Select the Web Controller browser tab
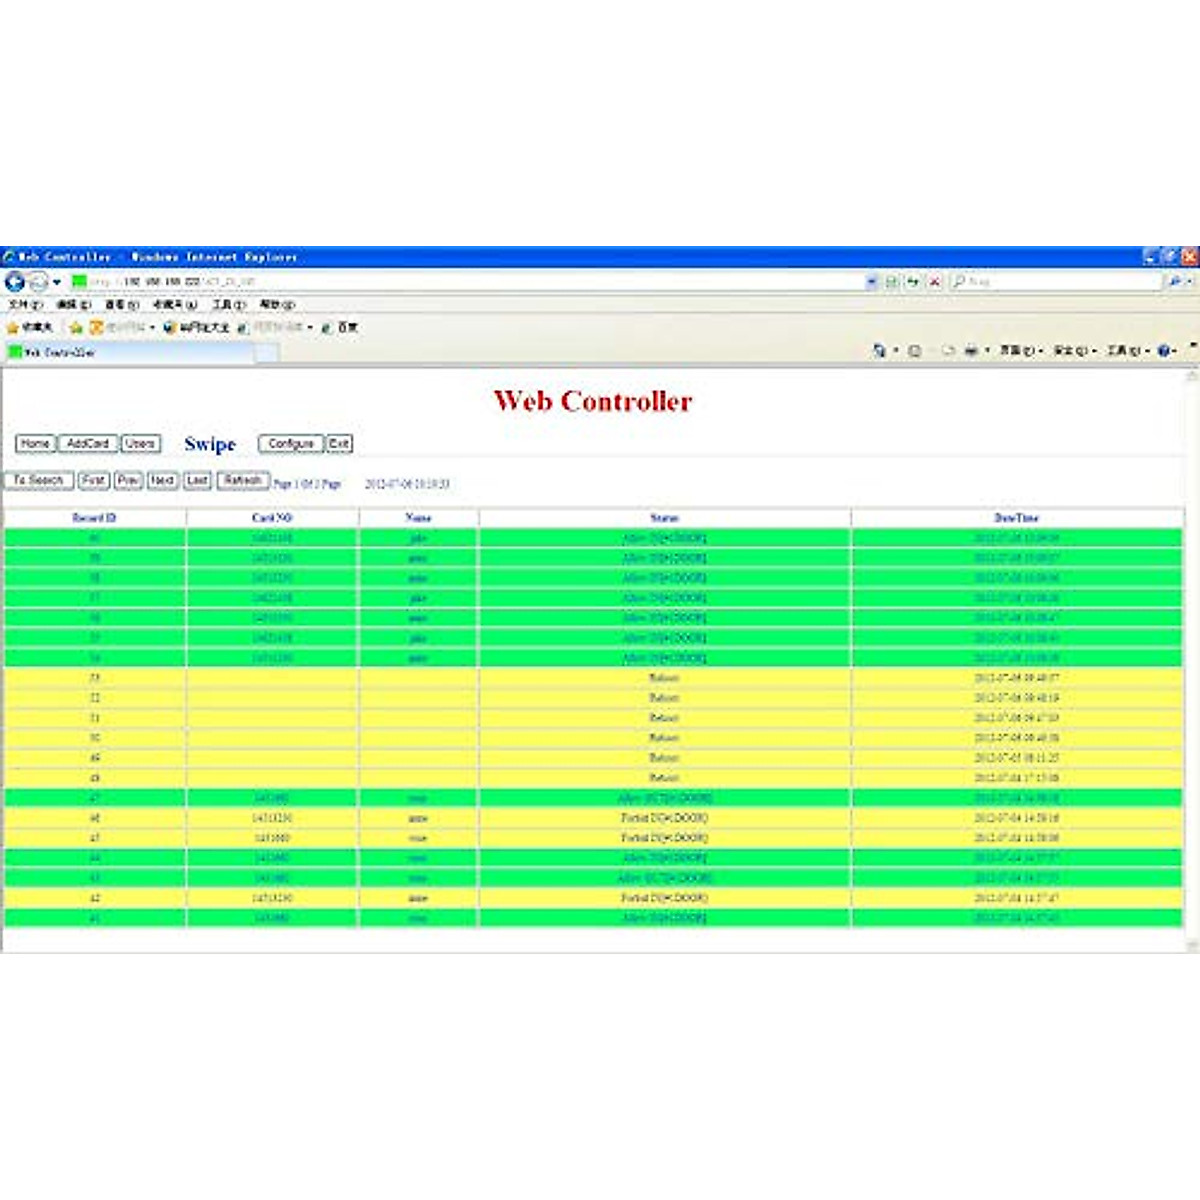Screen dimensions: 1200x1200 point(60,352)
